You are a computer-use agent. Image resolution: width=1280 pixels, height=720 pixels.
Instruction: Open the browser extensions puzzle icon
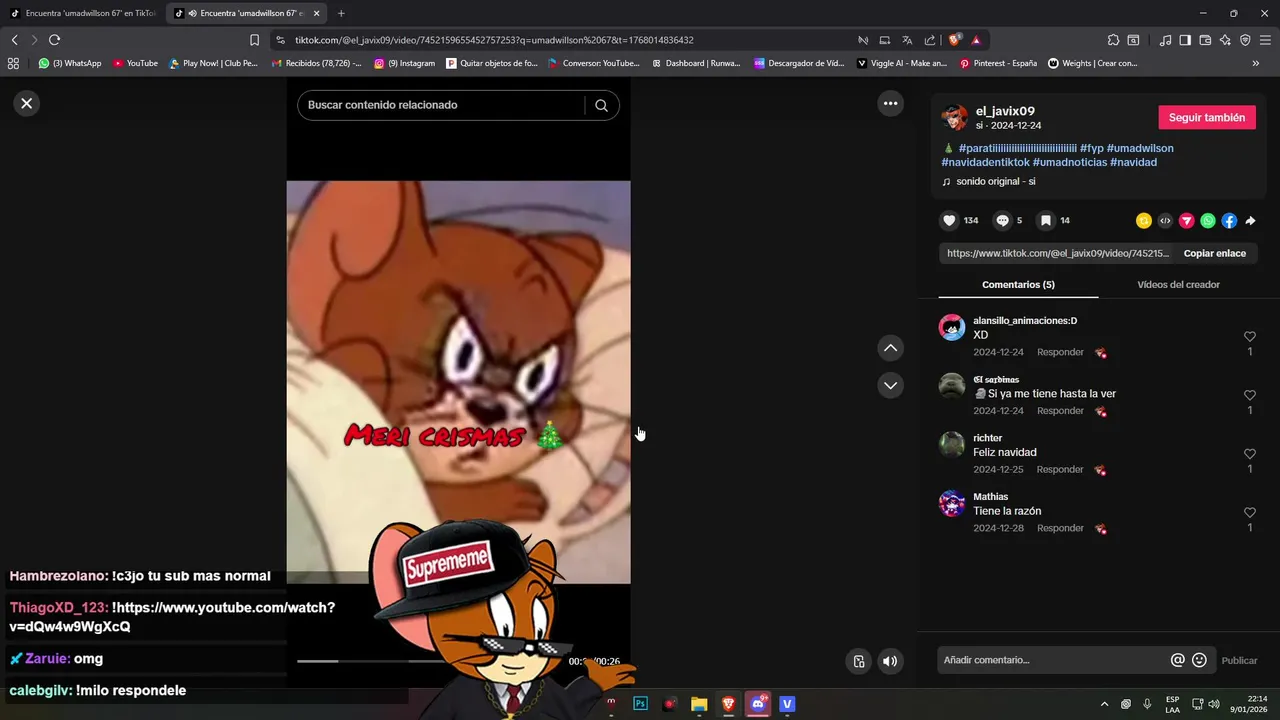click(1113, 40)
